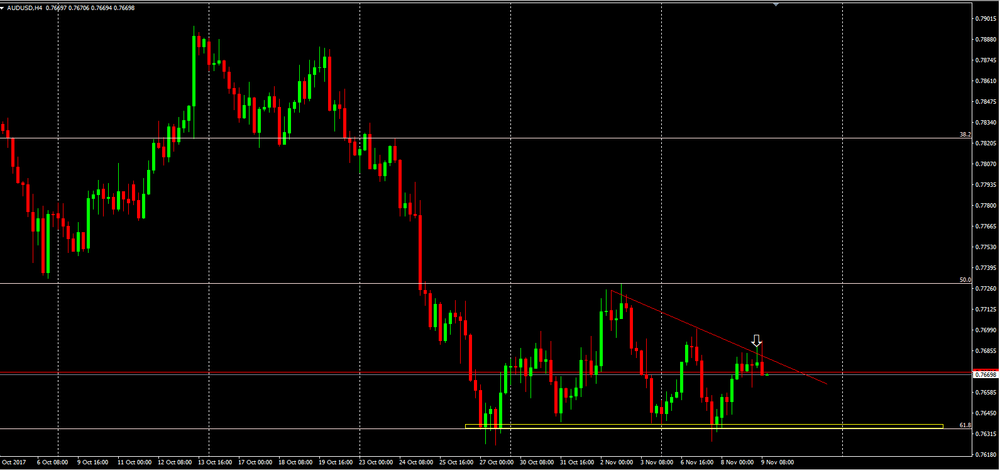Image resolution: width=1000 pixels, height=470 pixels.
Task: Click the 0.78205 price scale value
Action: (x=987, y=143)
